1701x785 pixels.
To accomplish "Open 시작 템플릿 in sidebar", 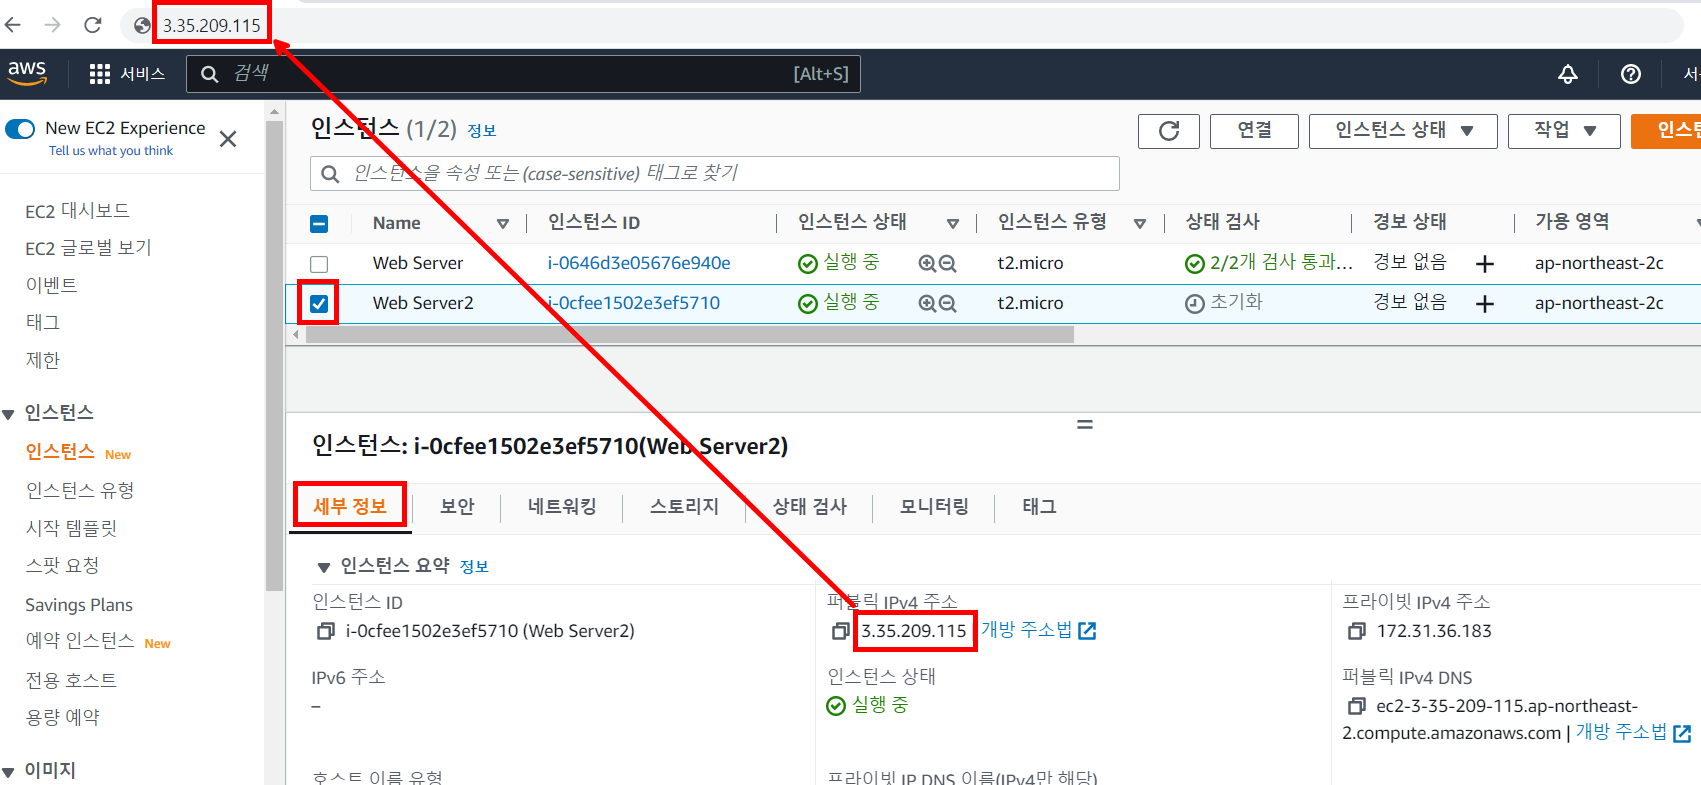I will click(71, 528).
